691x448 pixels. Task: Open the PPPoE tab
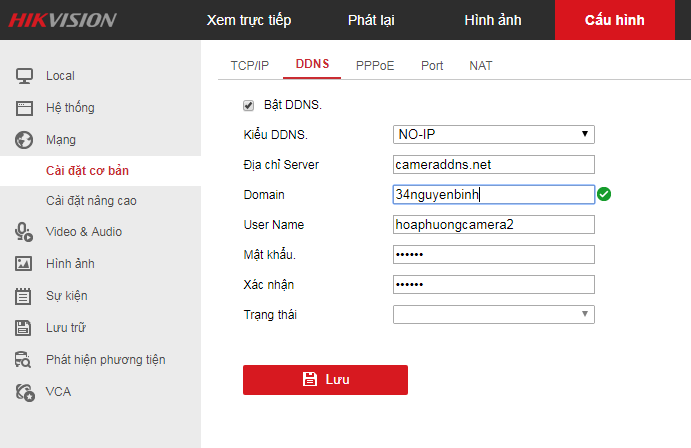(375, 66)
